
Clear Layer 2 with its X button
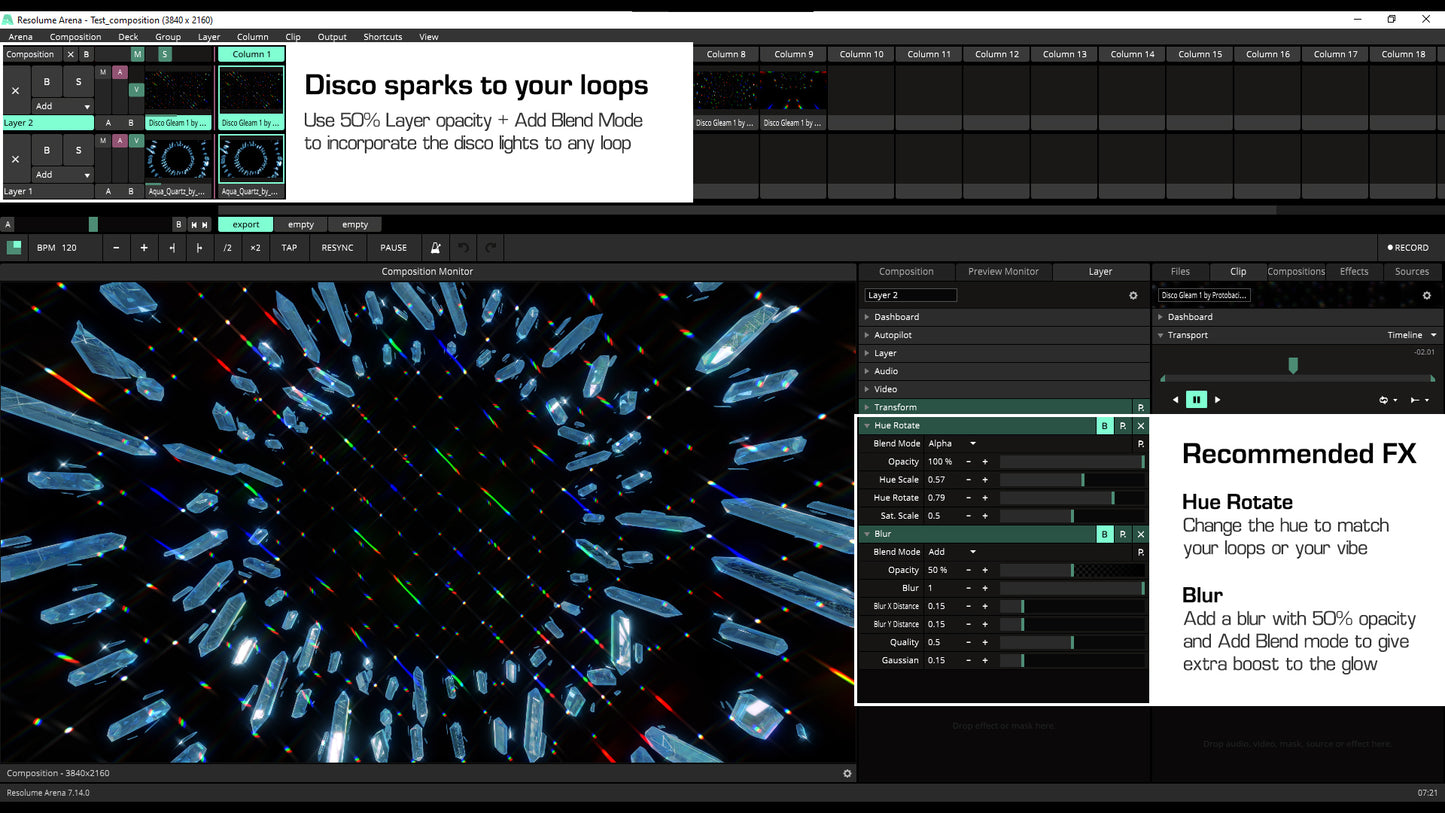pyautogui.click(x=15, y=91)
